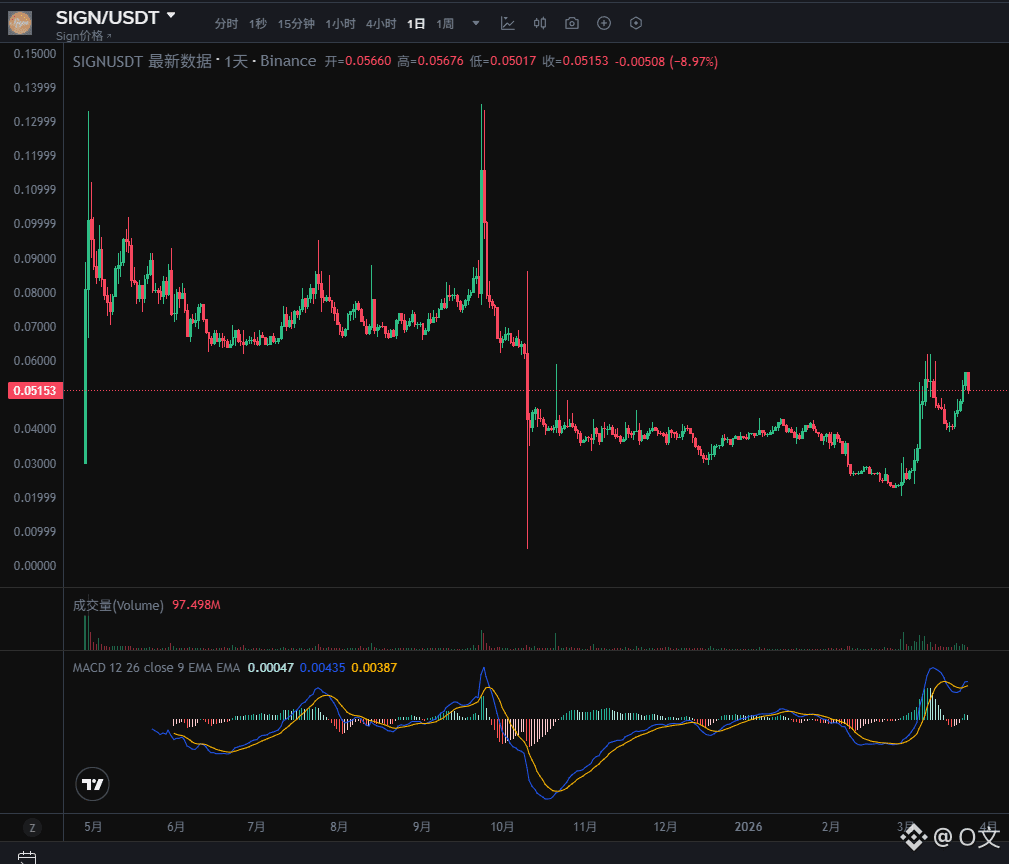
Task: Click the plus-circle add icon
Action: pyautogui.click(x=604, y=23)
